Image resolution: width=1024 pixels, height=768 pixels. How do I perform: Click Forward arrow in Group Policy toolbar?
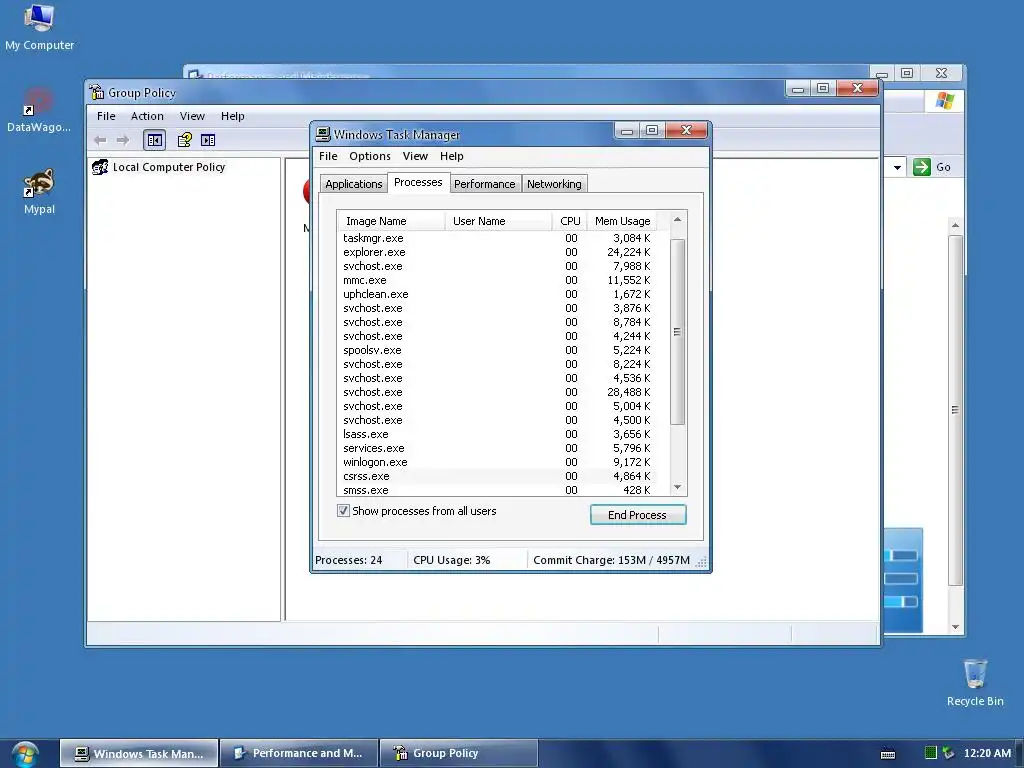(123, 140)
